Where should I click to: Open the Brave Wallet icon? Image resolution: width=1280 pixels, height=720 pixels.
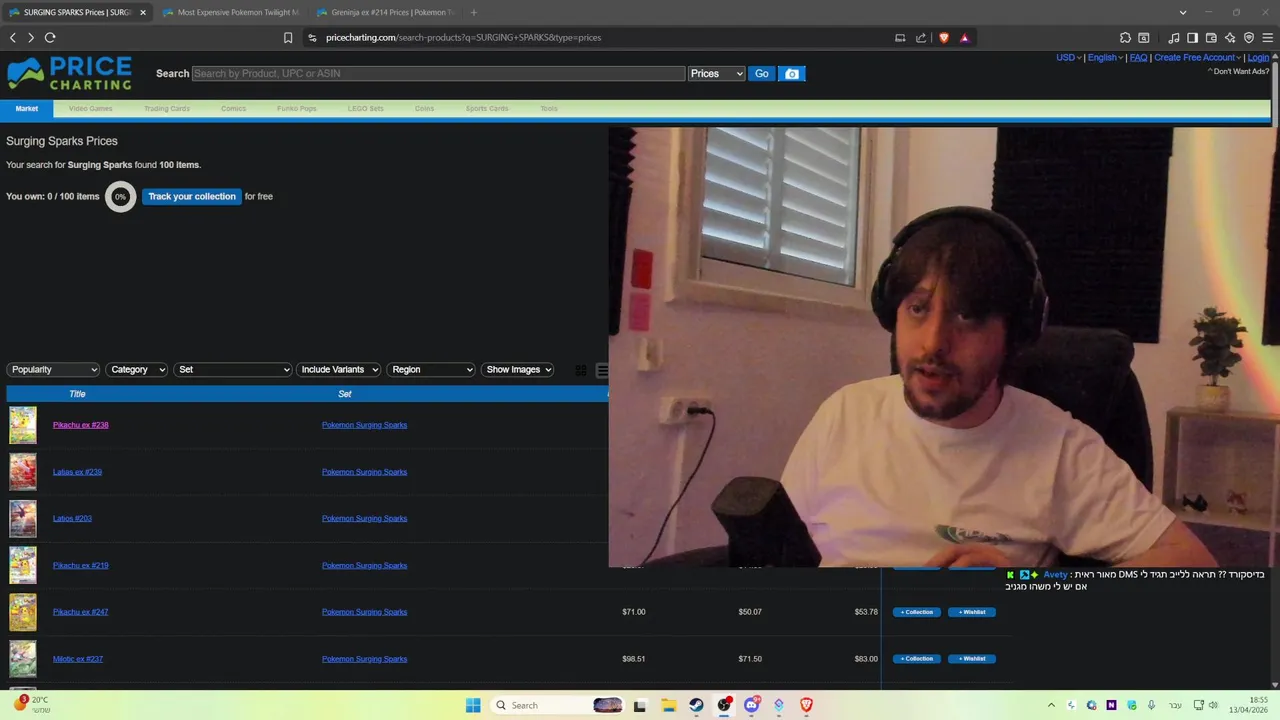[x=1211, y=38]
